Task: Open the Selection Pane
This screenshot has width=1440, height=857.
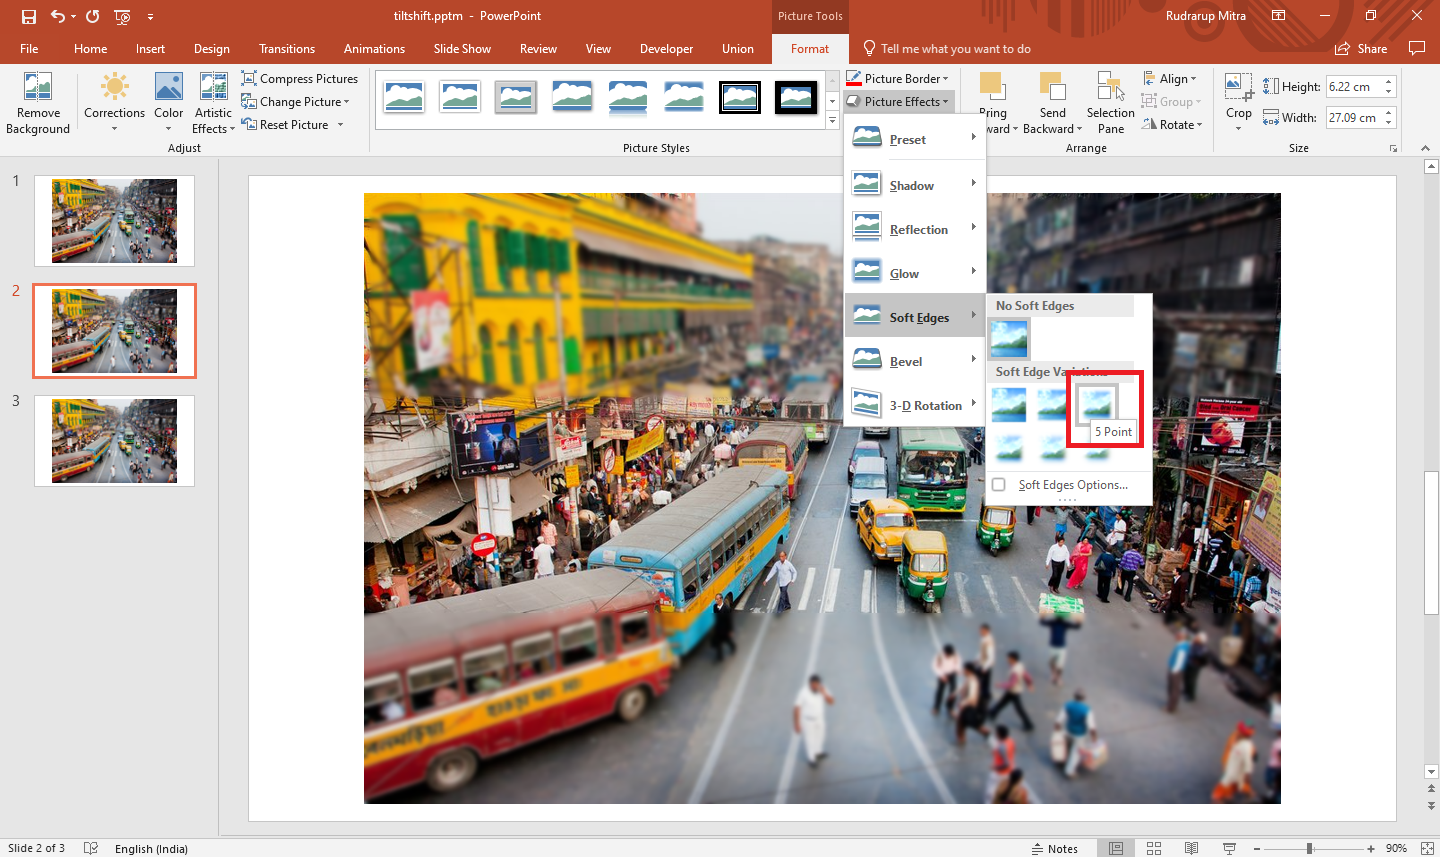Action: coord(1110,103)
